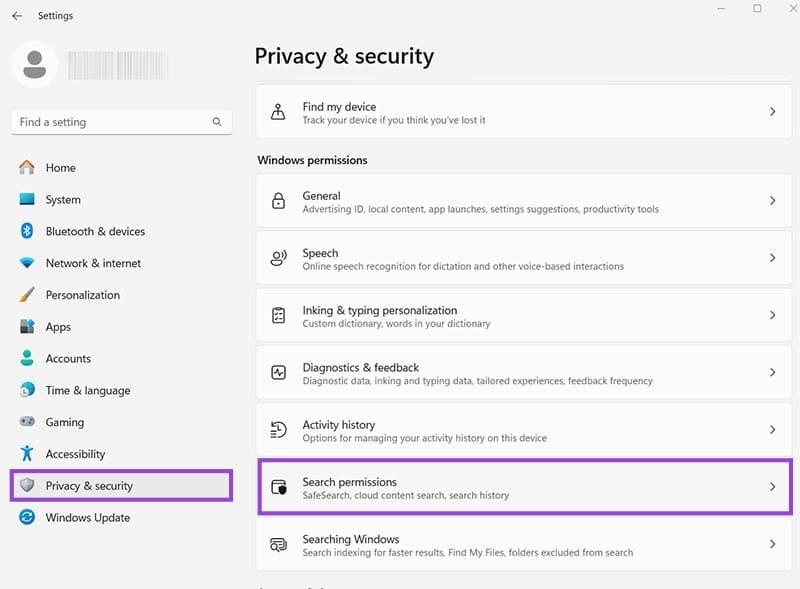Maximize the Settings window
Image resolution: width=800 pixels, height=589 pixels.
(x=757, y=8)
